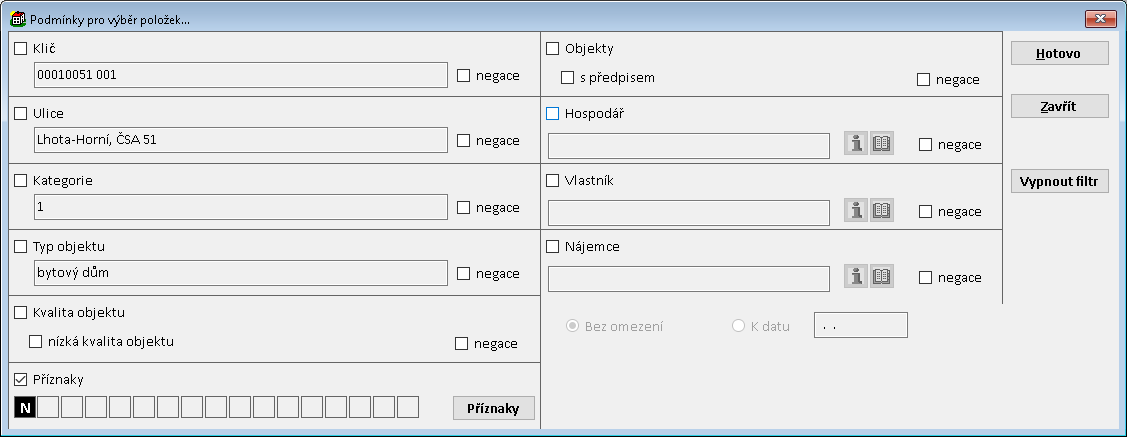Screen dimensions: 1127x437
Task: Select the 'K datu' radio button
Action: [739, 325]
